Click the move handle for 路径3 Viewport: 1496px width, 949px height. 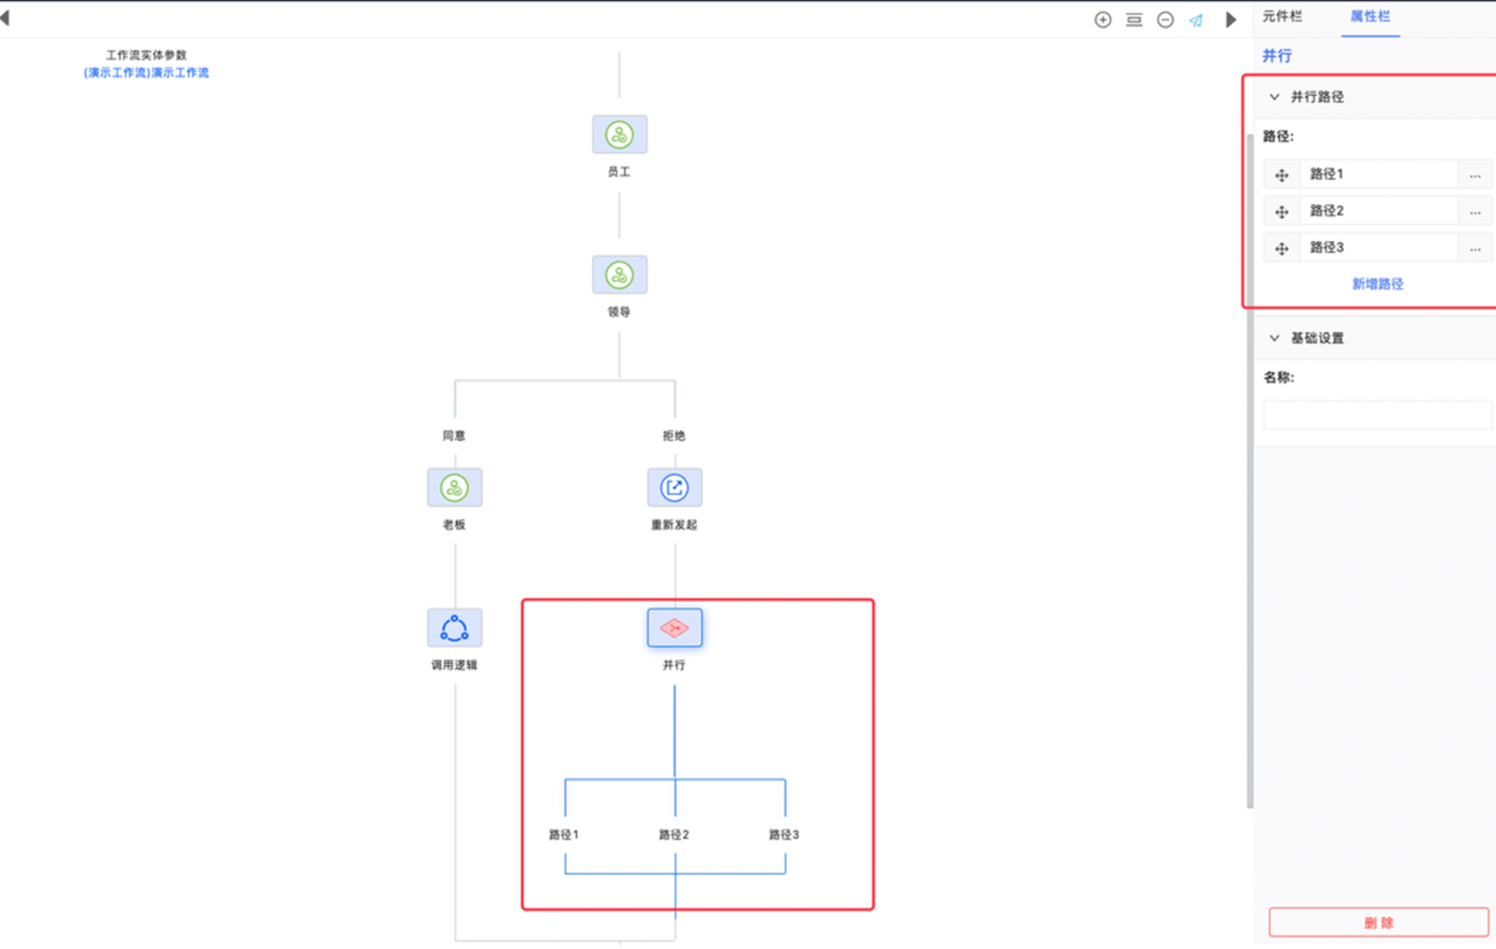tap(1282, 248)
